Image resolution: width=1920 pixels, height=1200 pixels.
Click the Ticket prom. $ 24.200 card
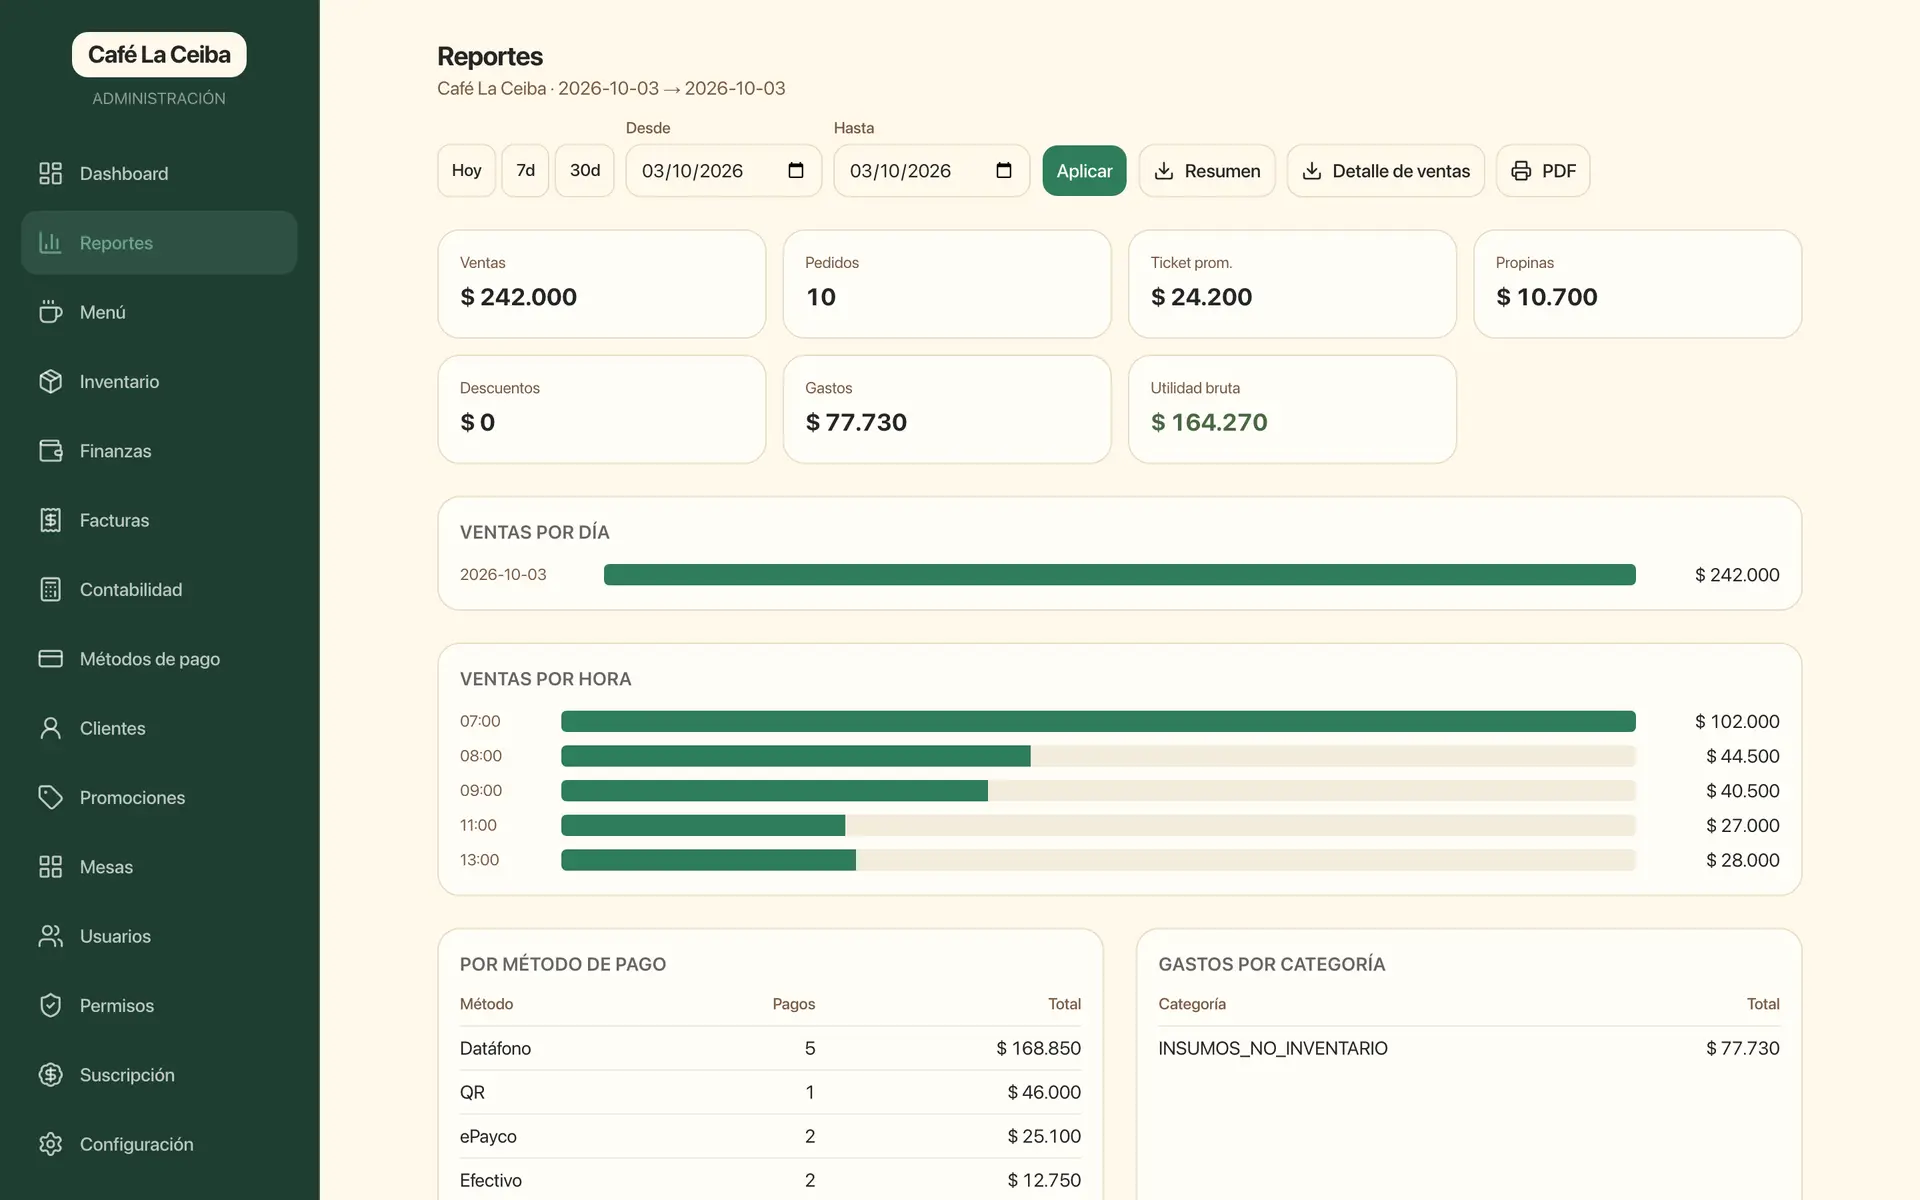[x=1292, y=284]
